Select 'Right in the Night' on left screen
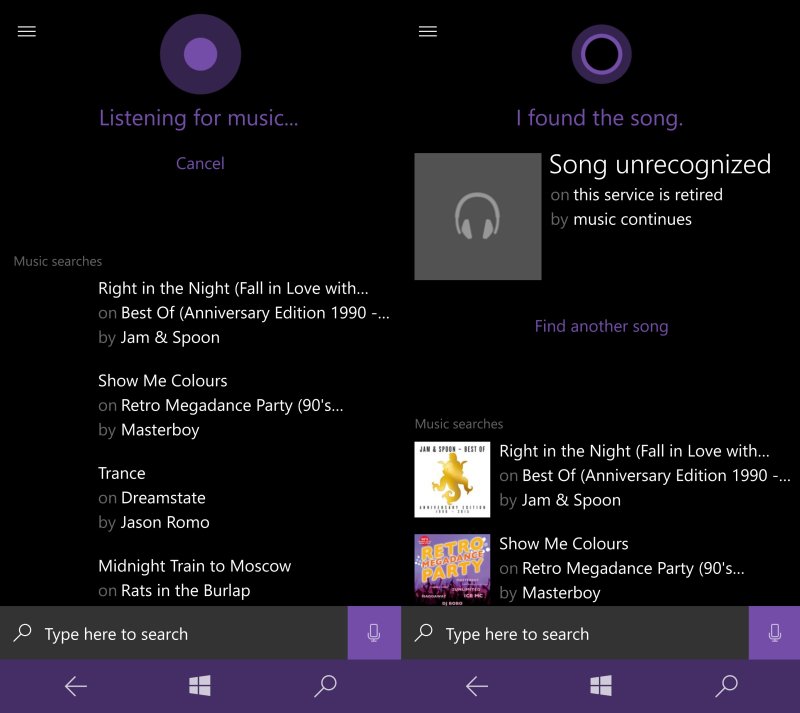 [233, 288]
